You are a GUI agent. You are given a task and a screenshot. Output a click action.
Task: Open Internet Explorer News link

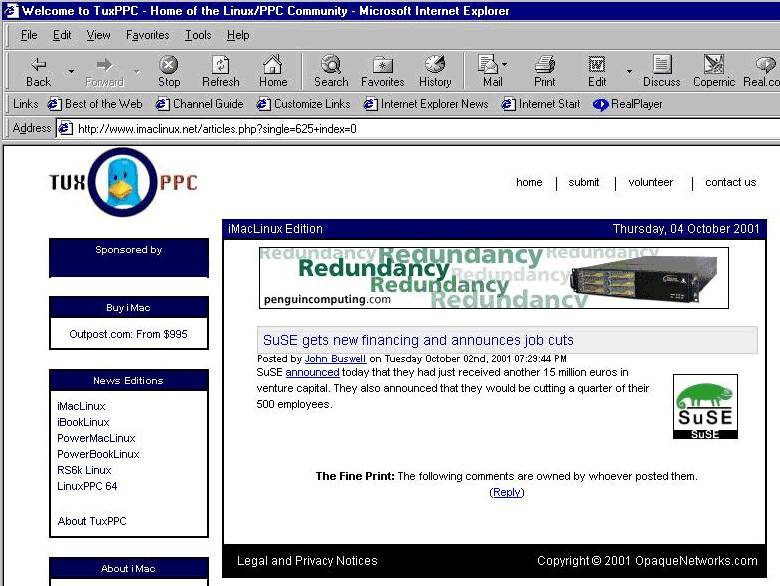(x=426, y=104)
